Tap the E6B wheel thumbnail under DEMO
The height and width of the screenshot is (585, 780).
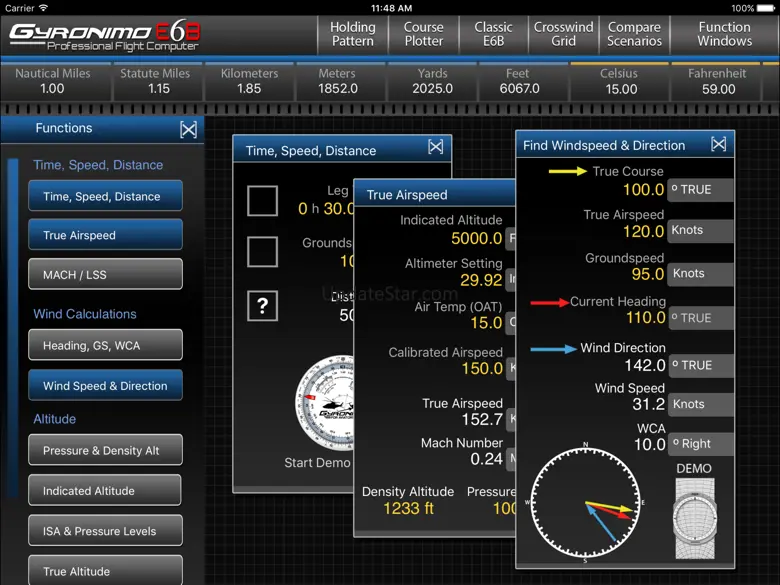point(694,518)
